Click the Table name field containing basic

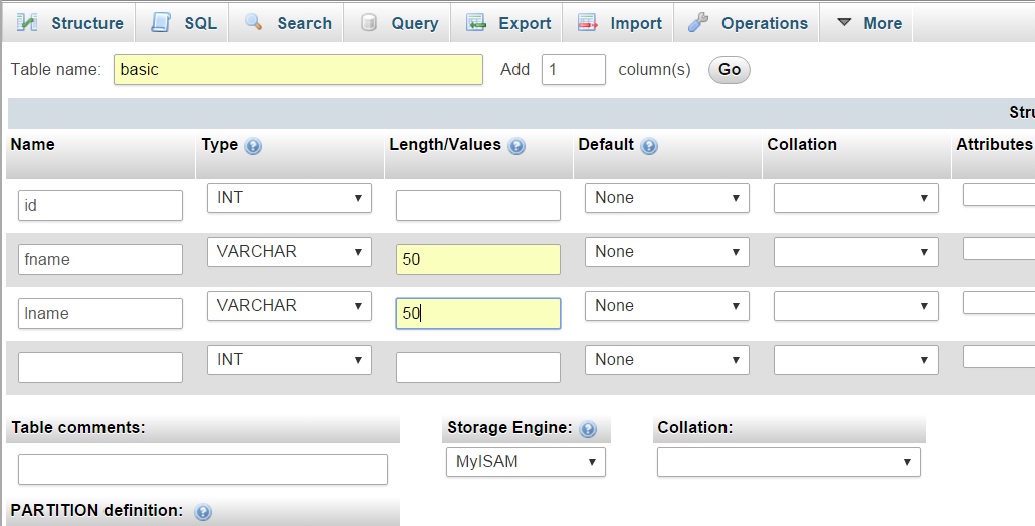[298, 69]
